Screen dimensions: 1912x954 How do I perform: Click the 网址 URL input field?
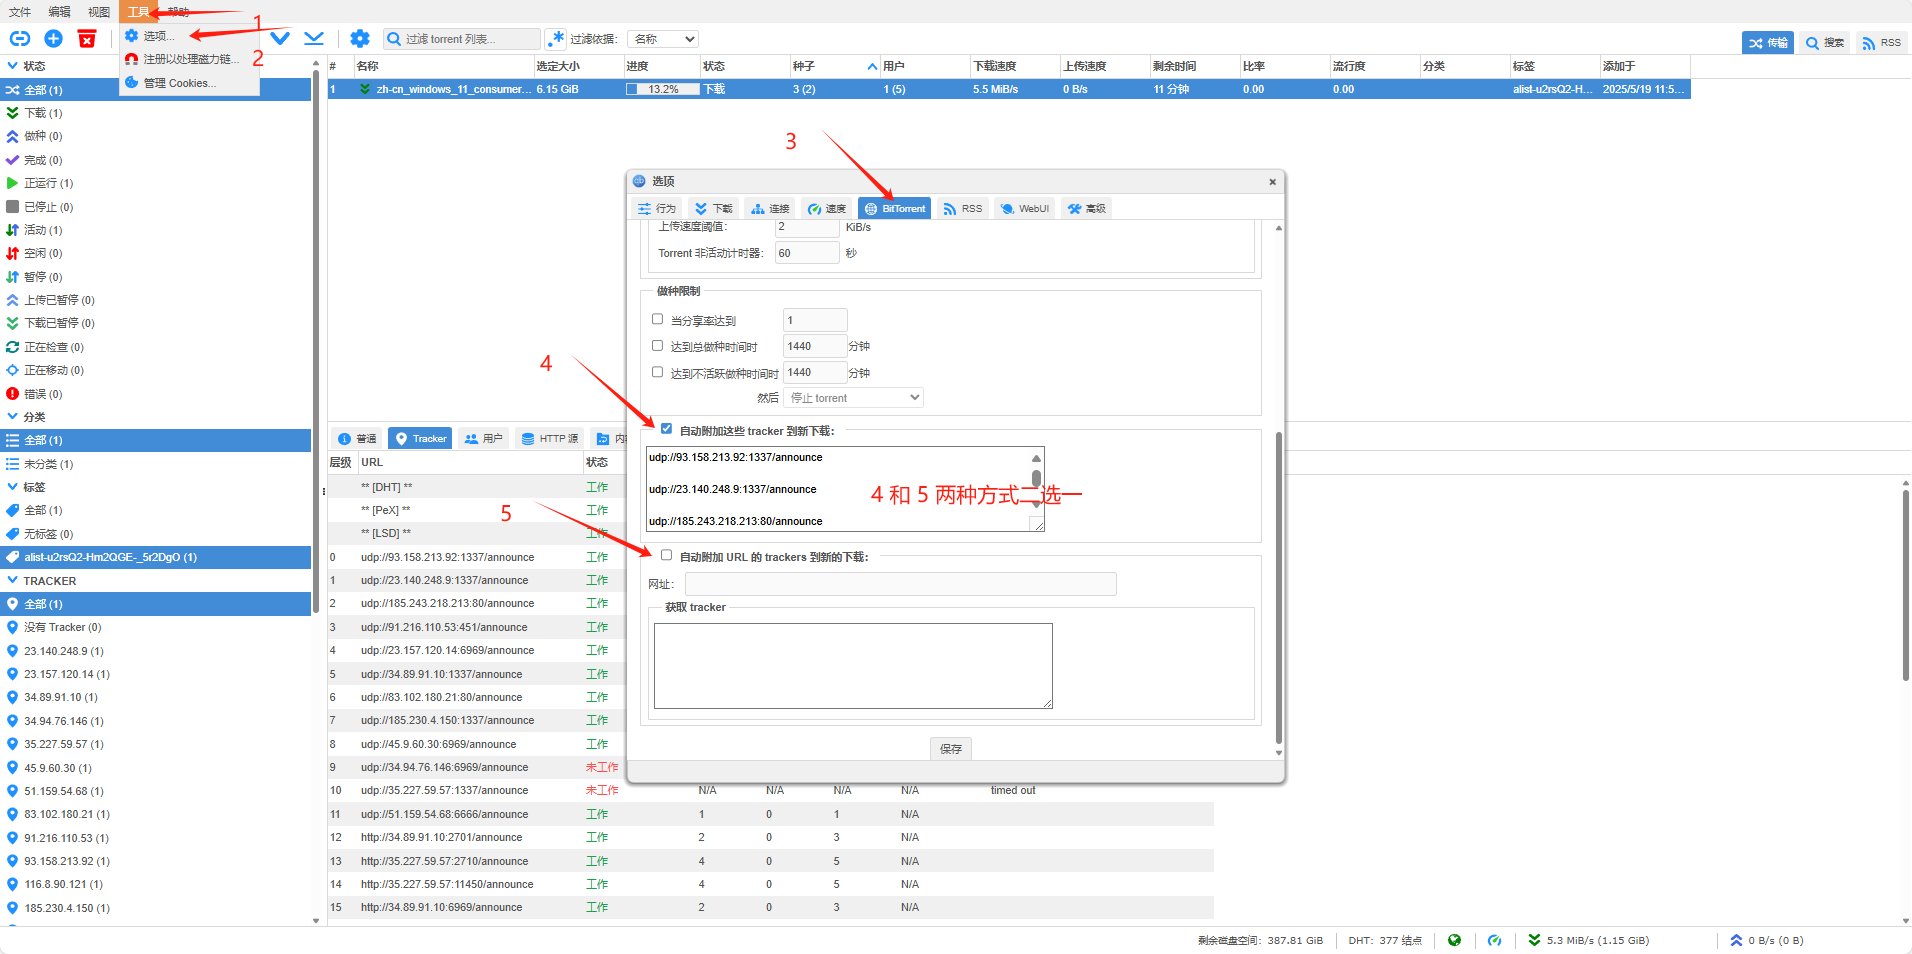900,584
